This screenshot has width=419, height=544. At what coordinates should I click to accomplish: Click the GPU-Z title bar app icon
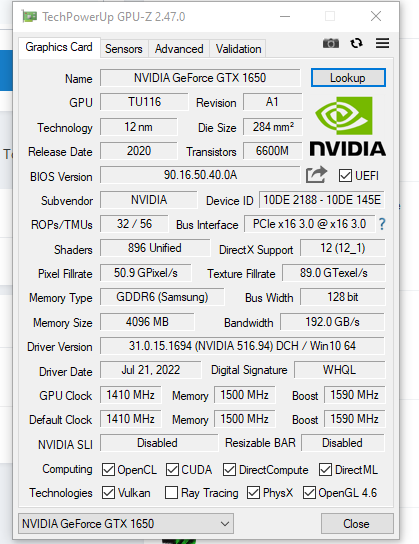[x=29, y=16]
